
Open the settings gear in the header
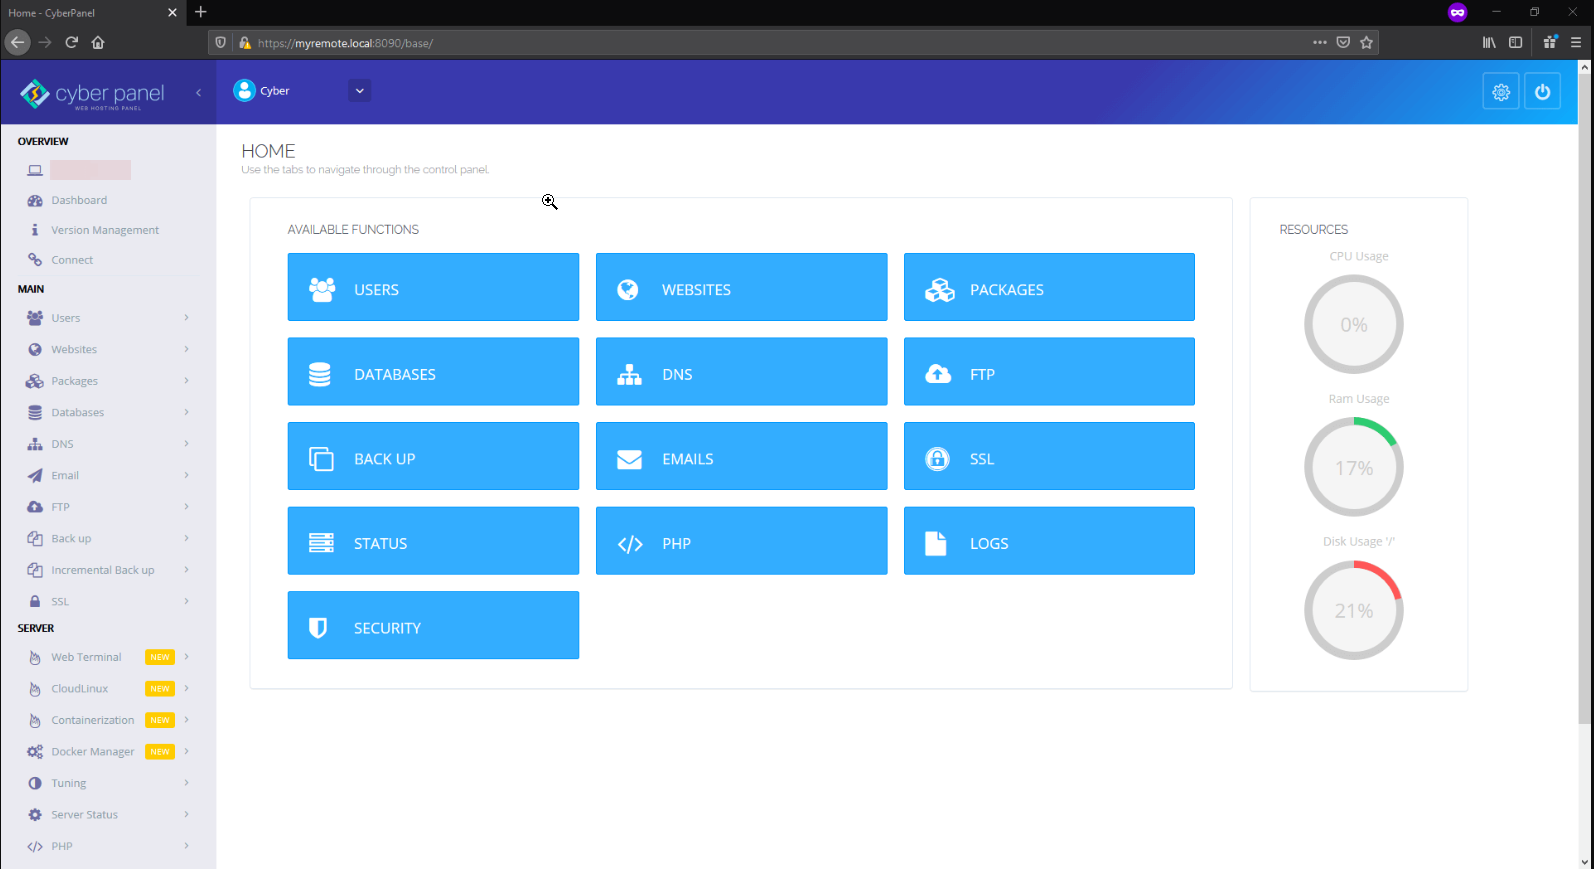point(1501,92)
